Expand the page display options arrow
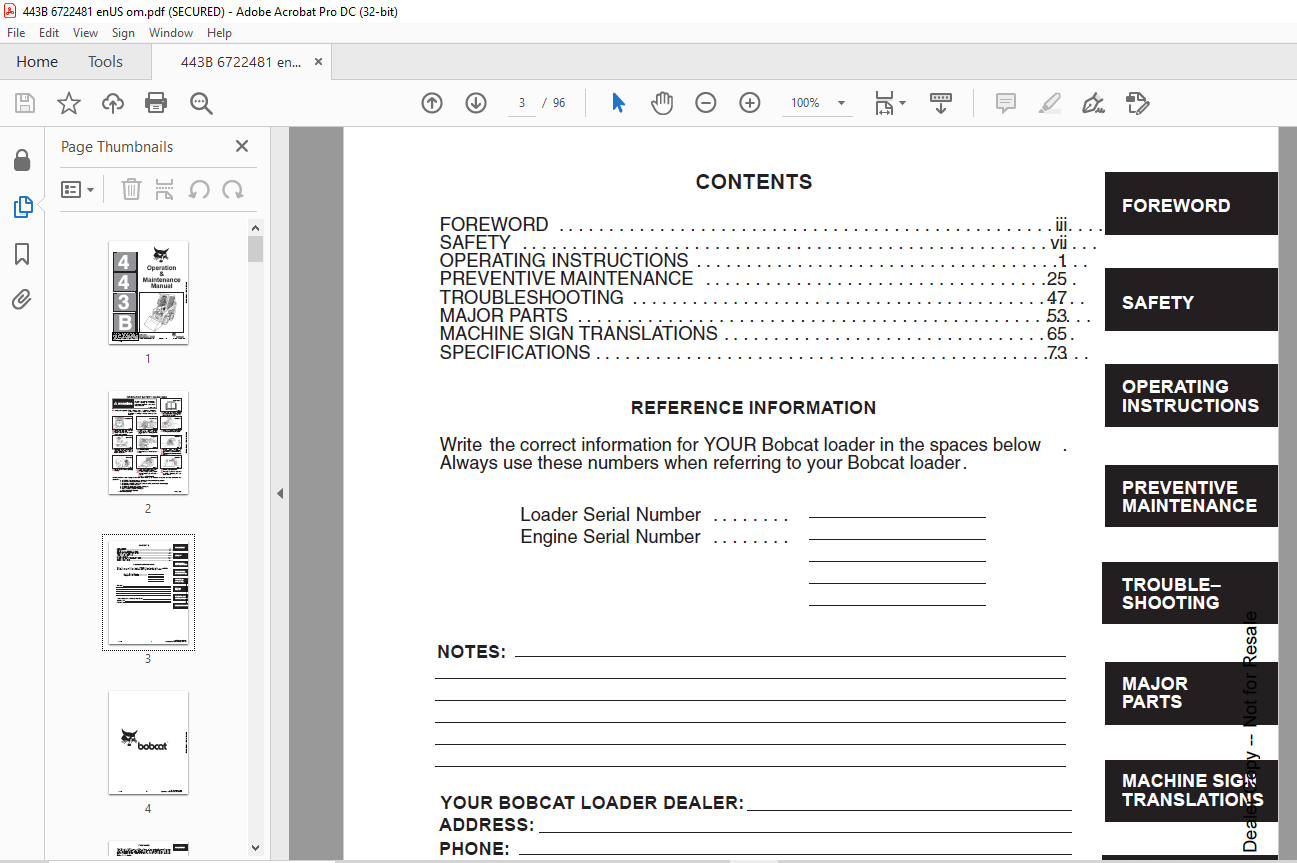1297x863 pixels. click(x=903, y=103)
